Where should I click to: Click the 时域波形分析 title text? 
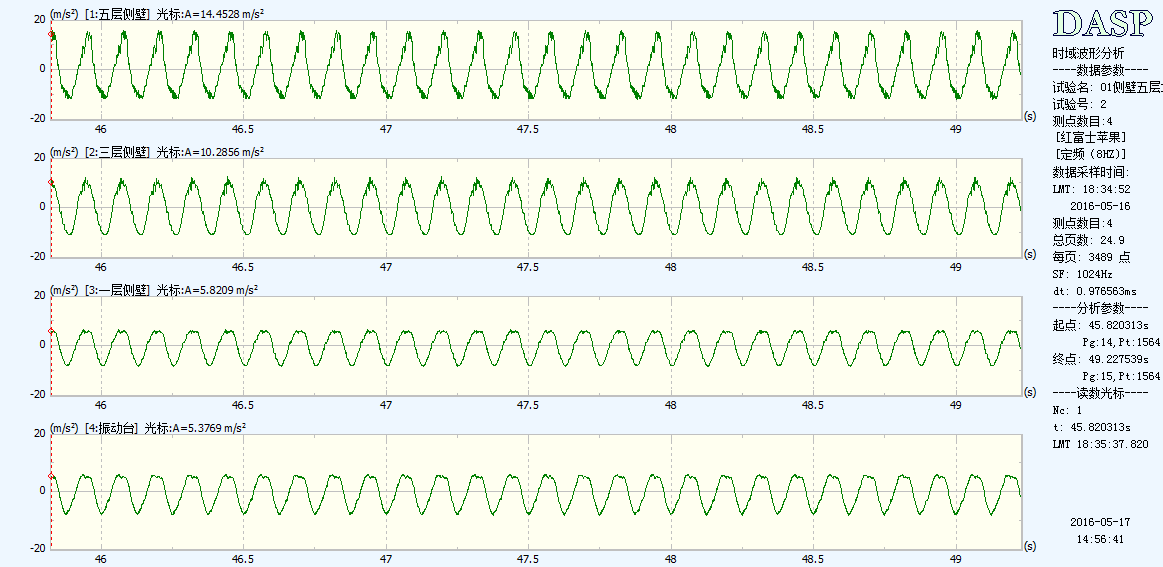click(x=1088, y=53)
